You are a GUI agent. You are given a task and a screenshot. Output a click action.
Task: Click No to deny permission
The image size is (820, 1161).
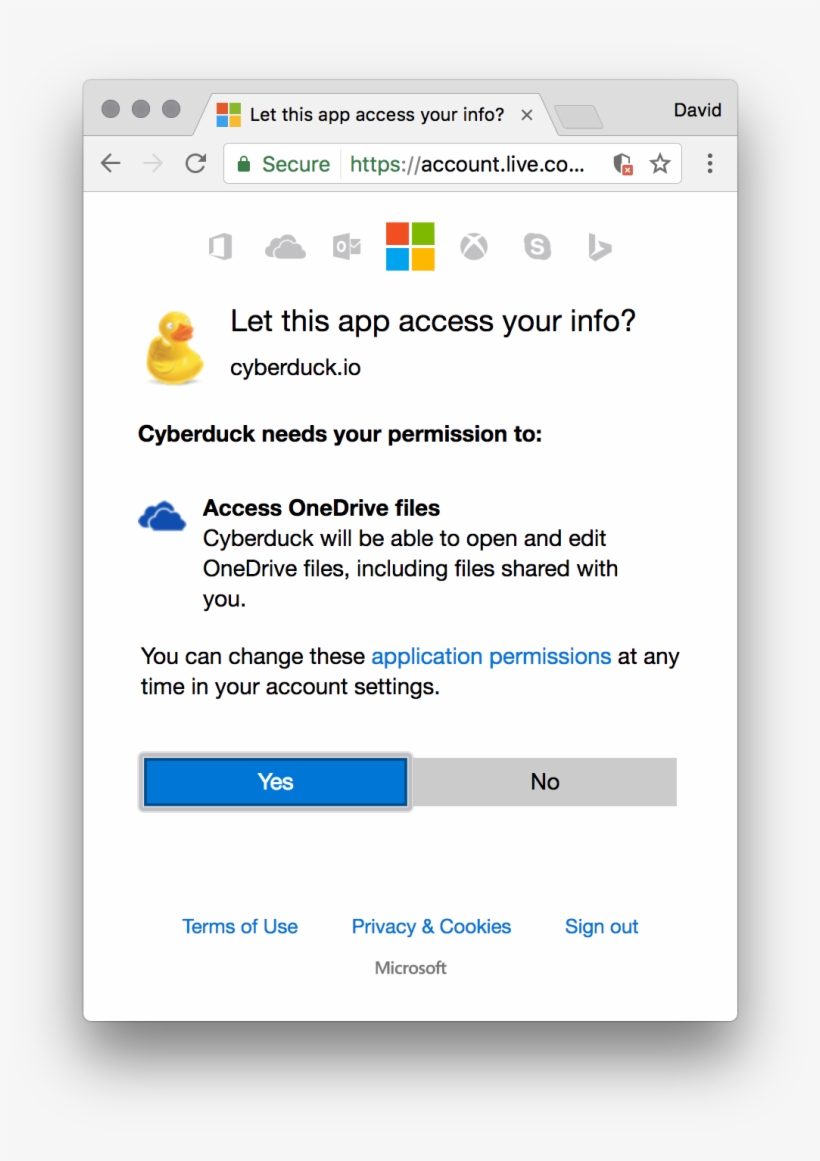pos(545,782)
